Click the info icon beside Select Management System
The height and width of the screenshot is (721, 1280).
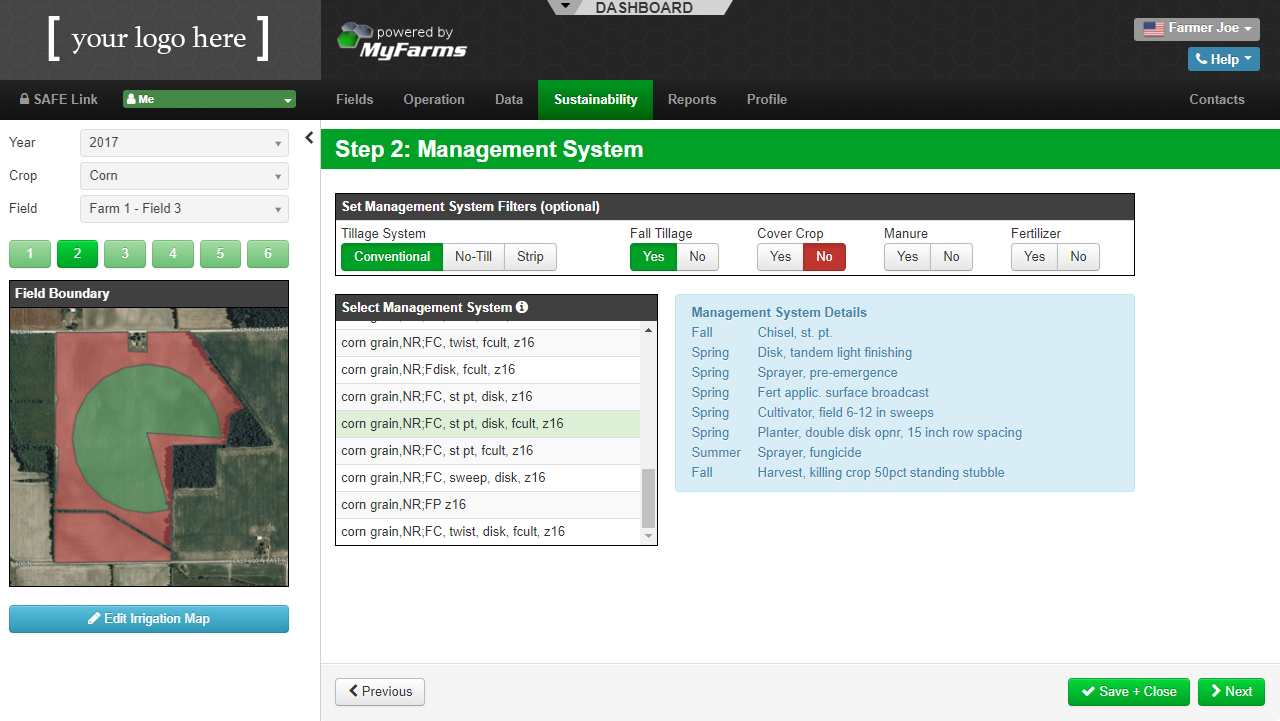522,308
